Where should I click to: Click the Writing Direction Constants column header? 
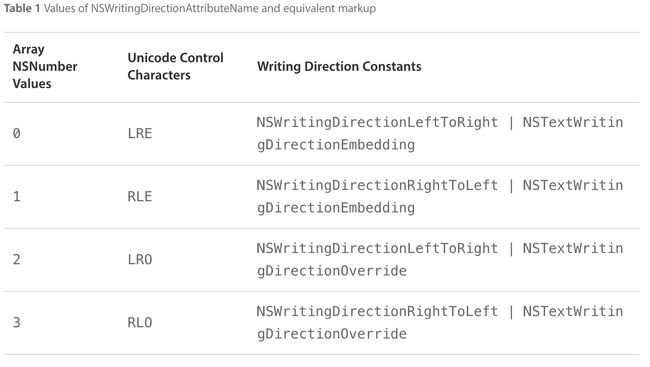click(339, 66)
